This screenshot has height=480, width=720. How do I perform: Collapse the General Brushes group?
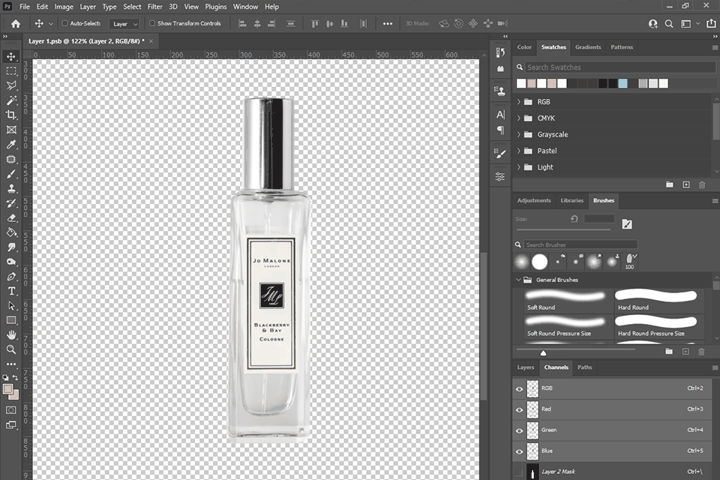[x=518, y=280]
